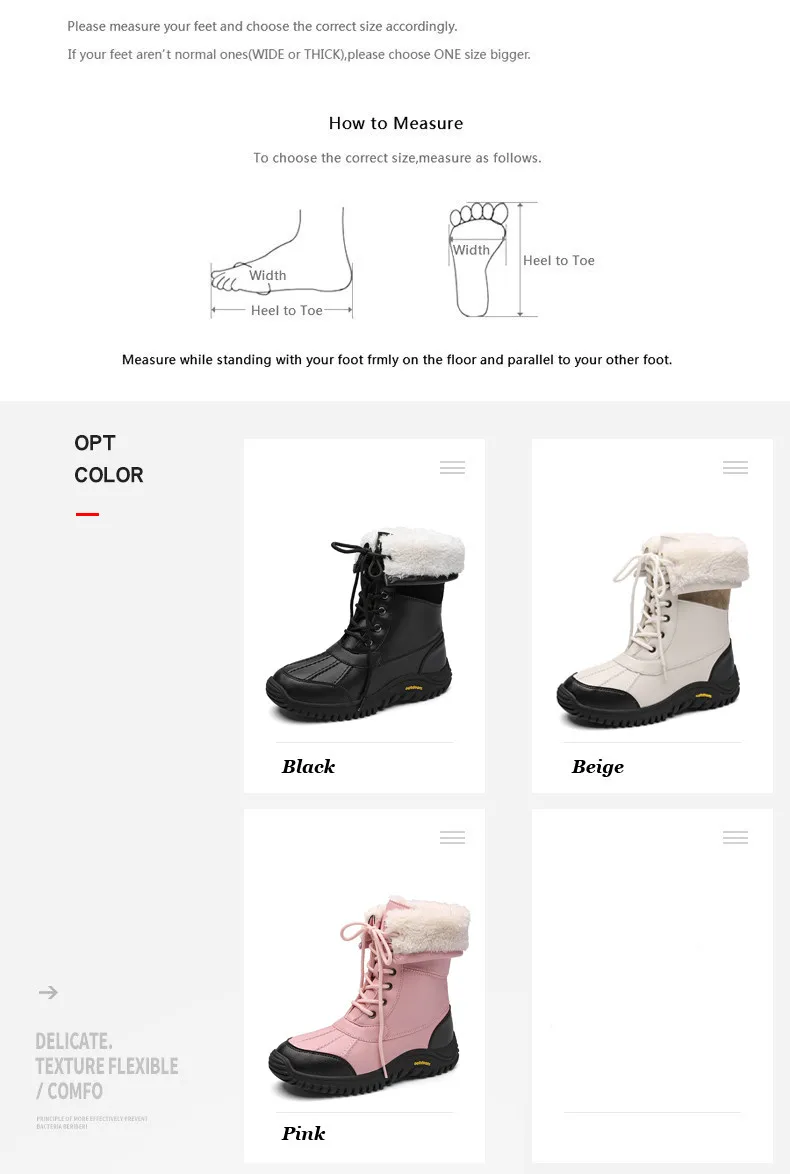Click the How to Measure heading
790x1174 pixels.
click(x=396, y=124)
